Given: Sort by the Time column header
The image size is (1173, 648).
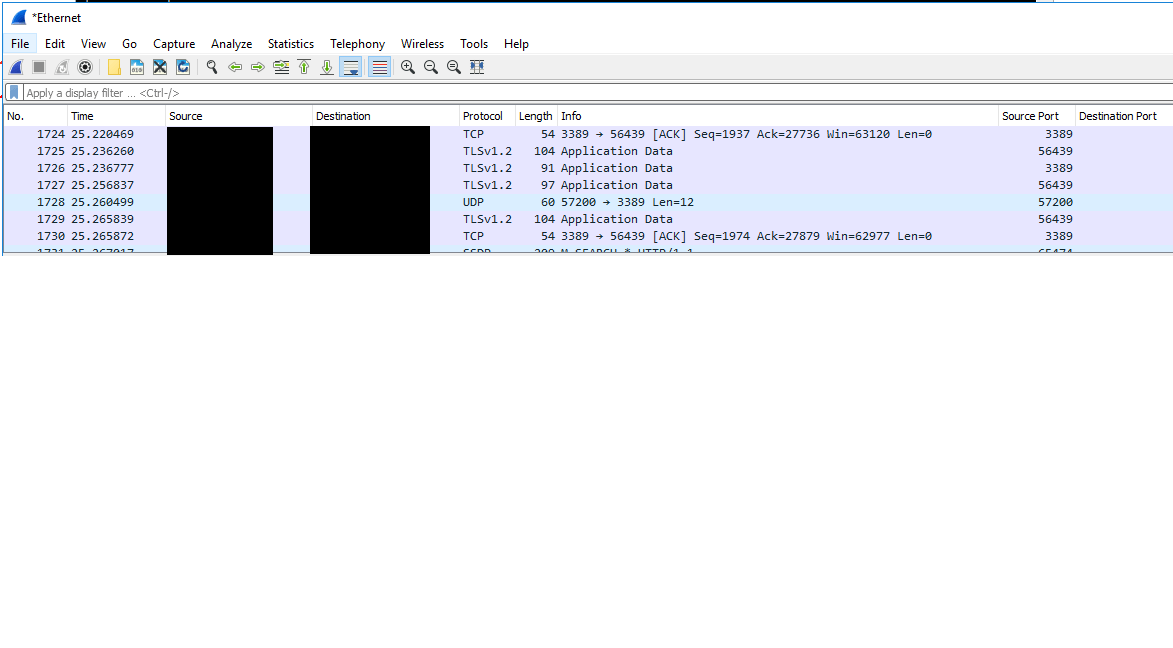Looking at the screenshot, I should (x=116, y=116).
